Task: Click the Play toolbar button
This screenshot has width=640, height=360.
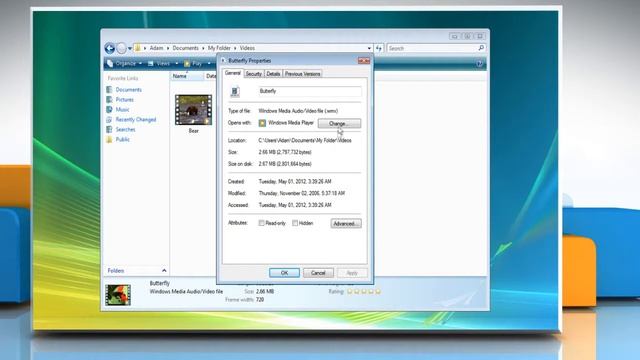Action: [x=193, y=64]
